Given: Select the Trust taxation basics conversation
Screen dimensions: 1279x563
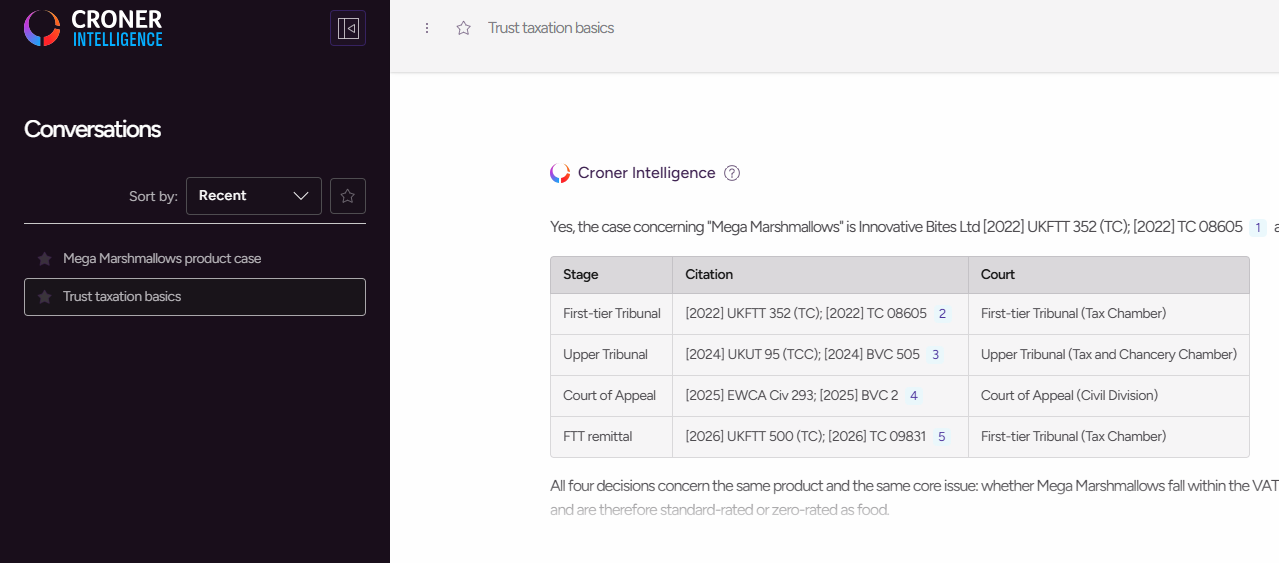Looking at the screenshot, I should pyautogui.click(x=195, y=297).
